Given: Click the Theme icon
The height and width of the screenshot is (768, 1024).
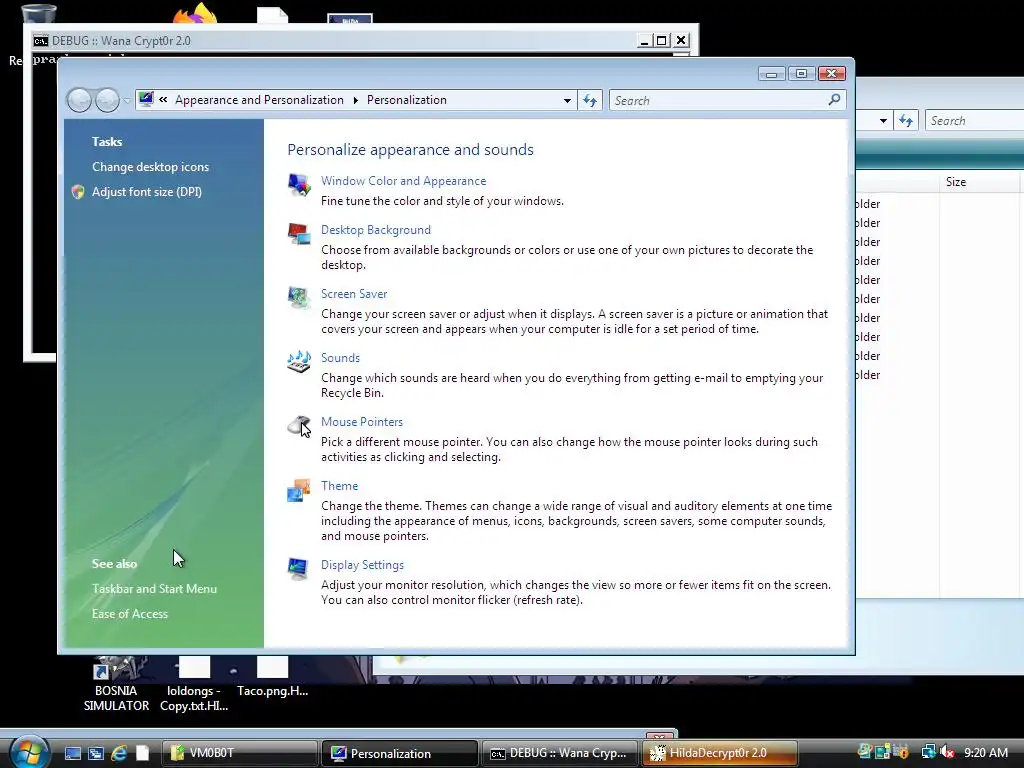Looking at the screenshot, I should pos(299,490).
